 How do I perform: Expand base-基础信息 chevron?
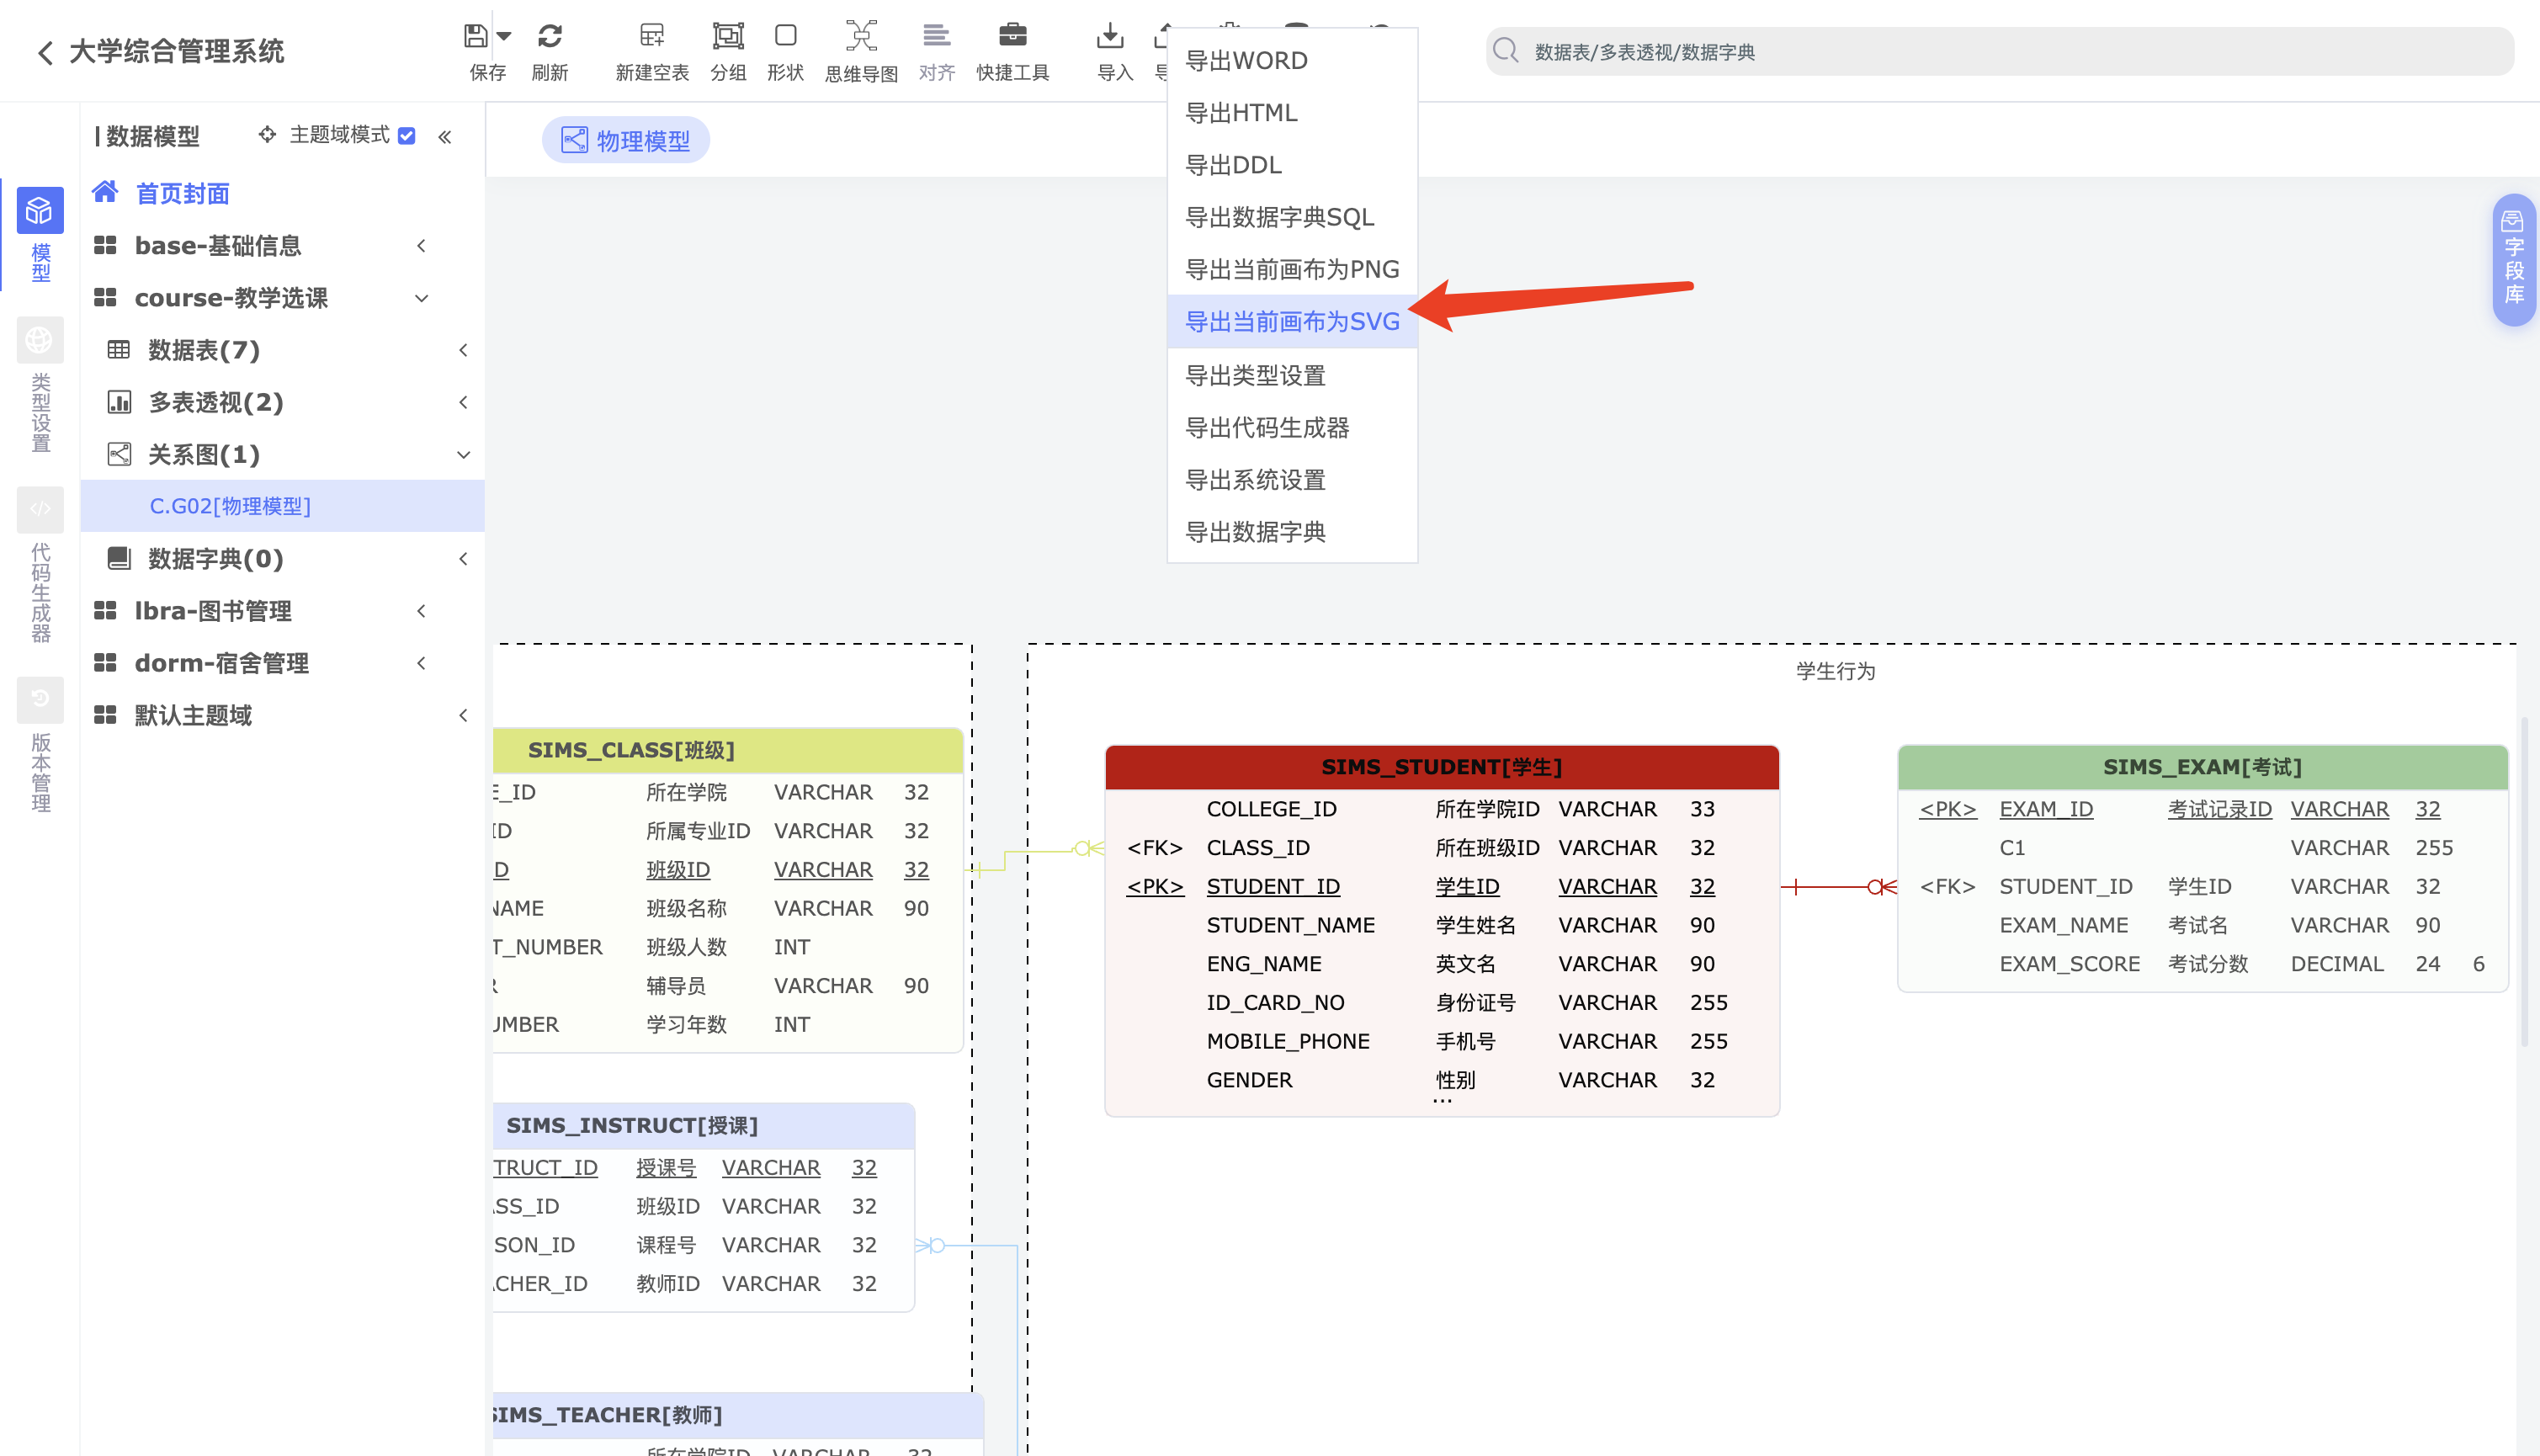422,246
